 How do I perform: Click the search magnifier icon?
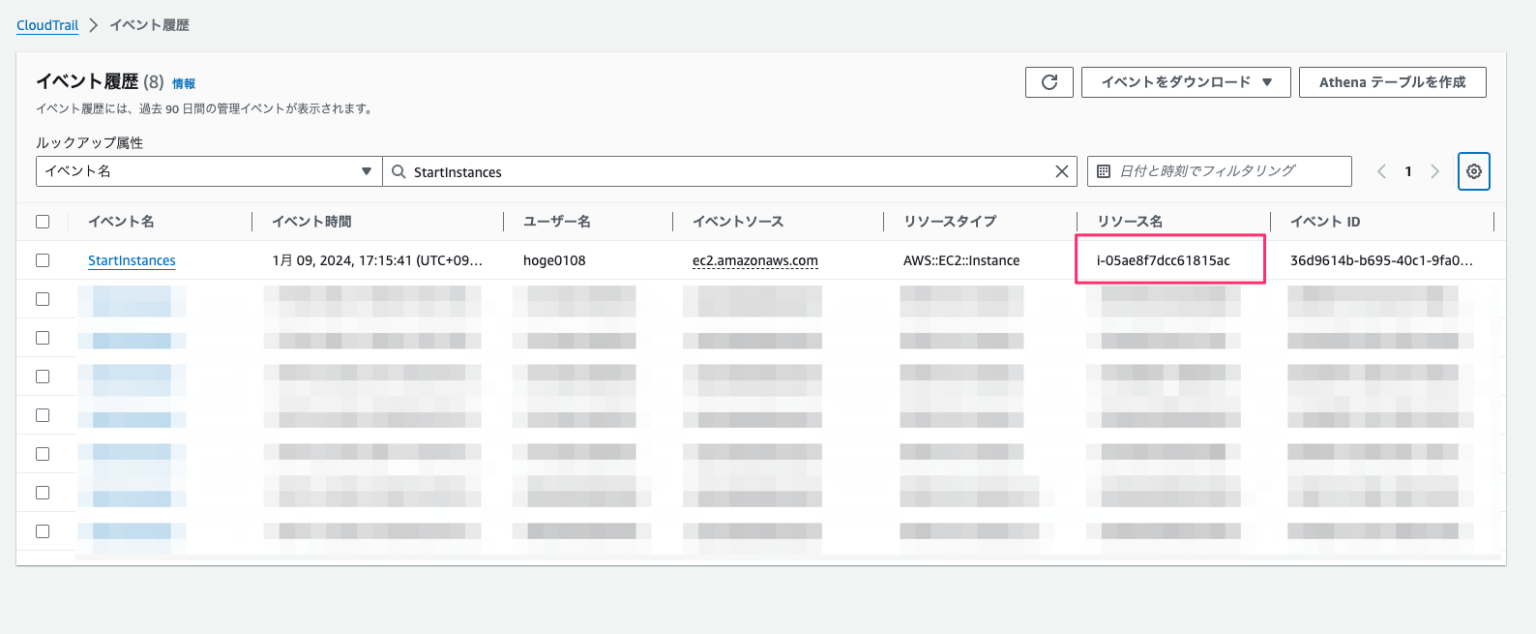398,172
